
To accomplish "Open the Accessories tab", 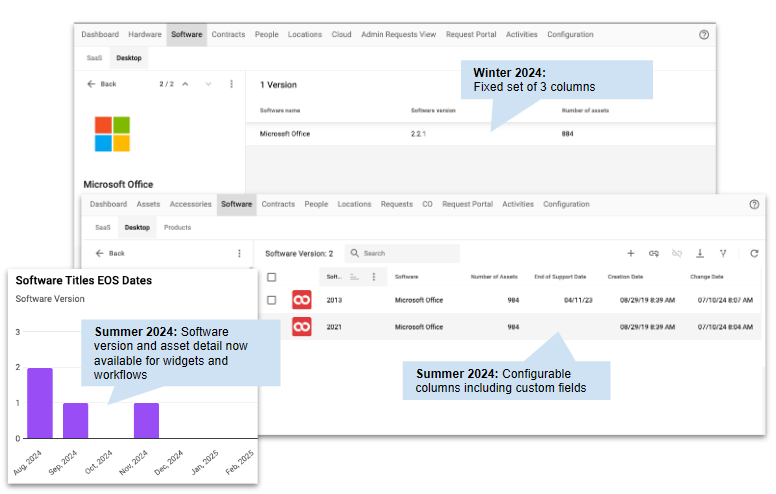I will coord(191,204).
